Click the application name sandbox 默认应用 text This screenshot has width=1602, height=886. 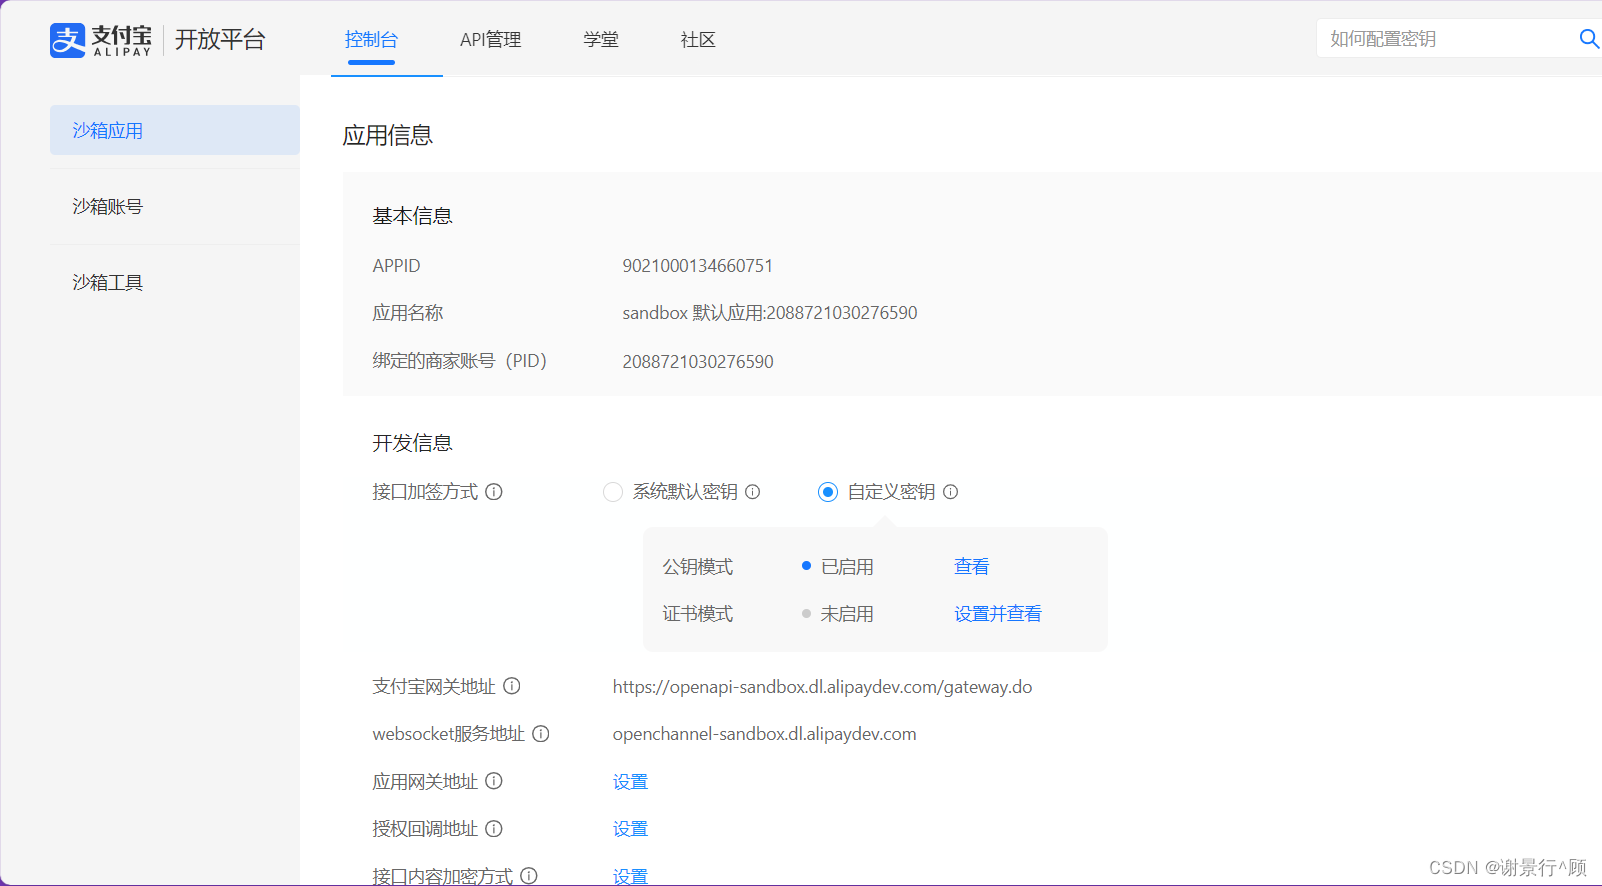pos(770,313)
